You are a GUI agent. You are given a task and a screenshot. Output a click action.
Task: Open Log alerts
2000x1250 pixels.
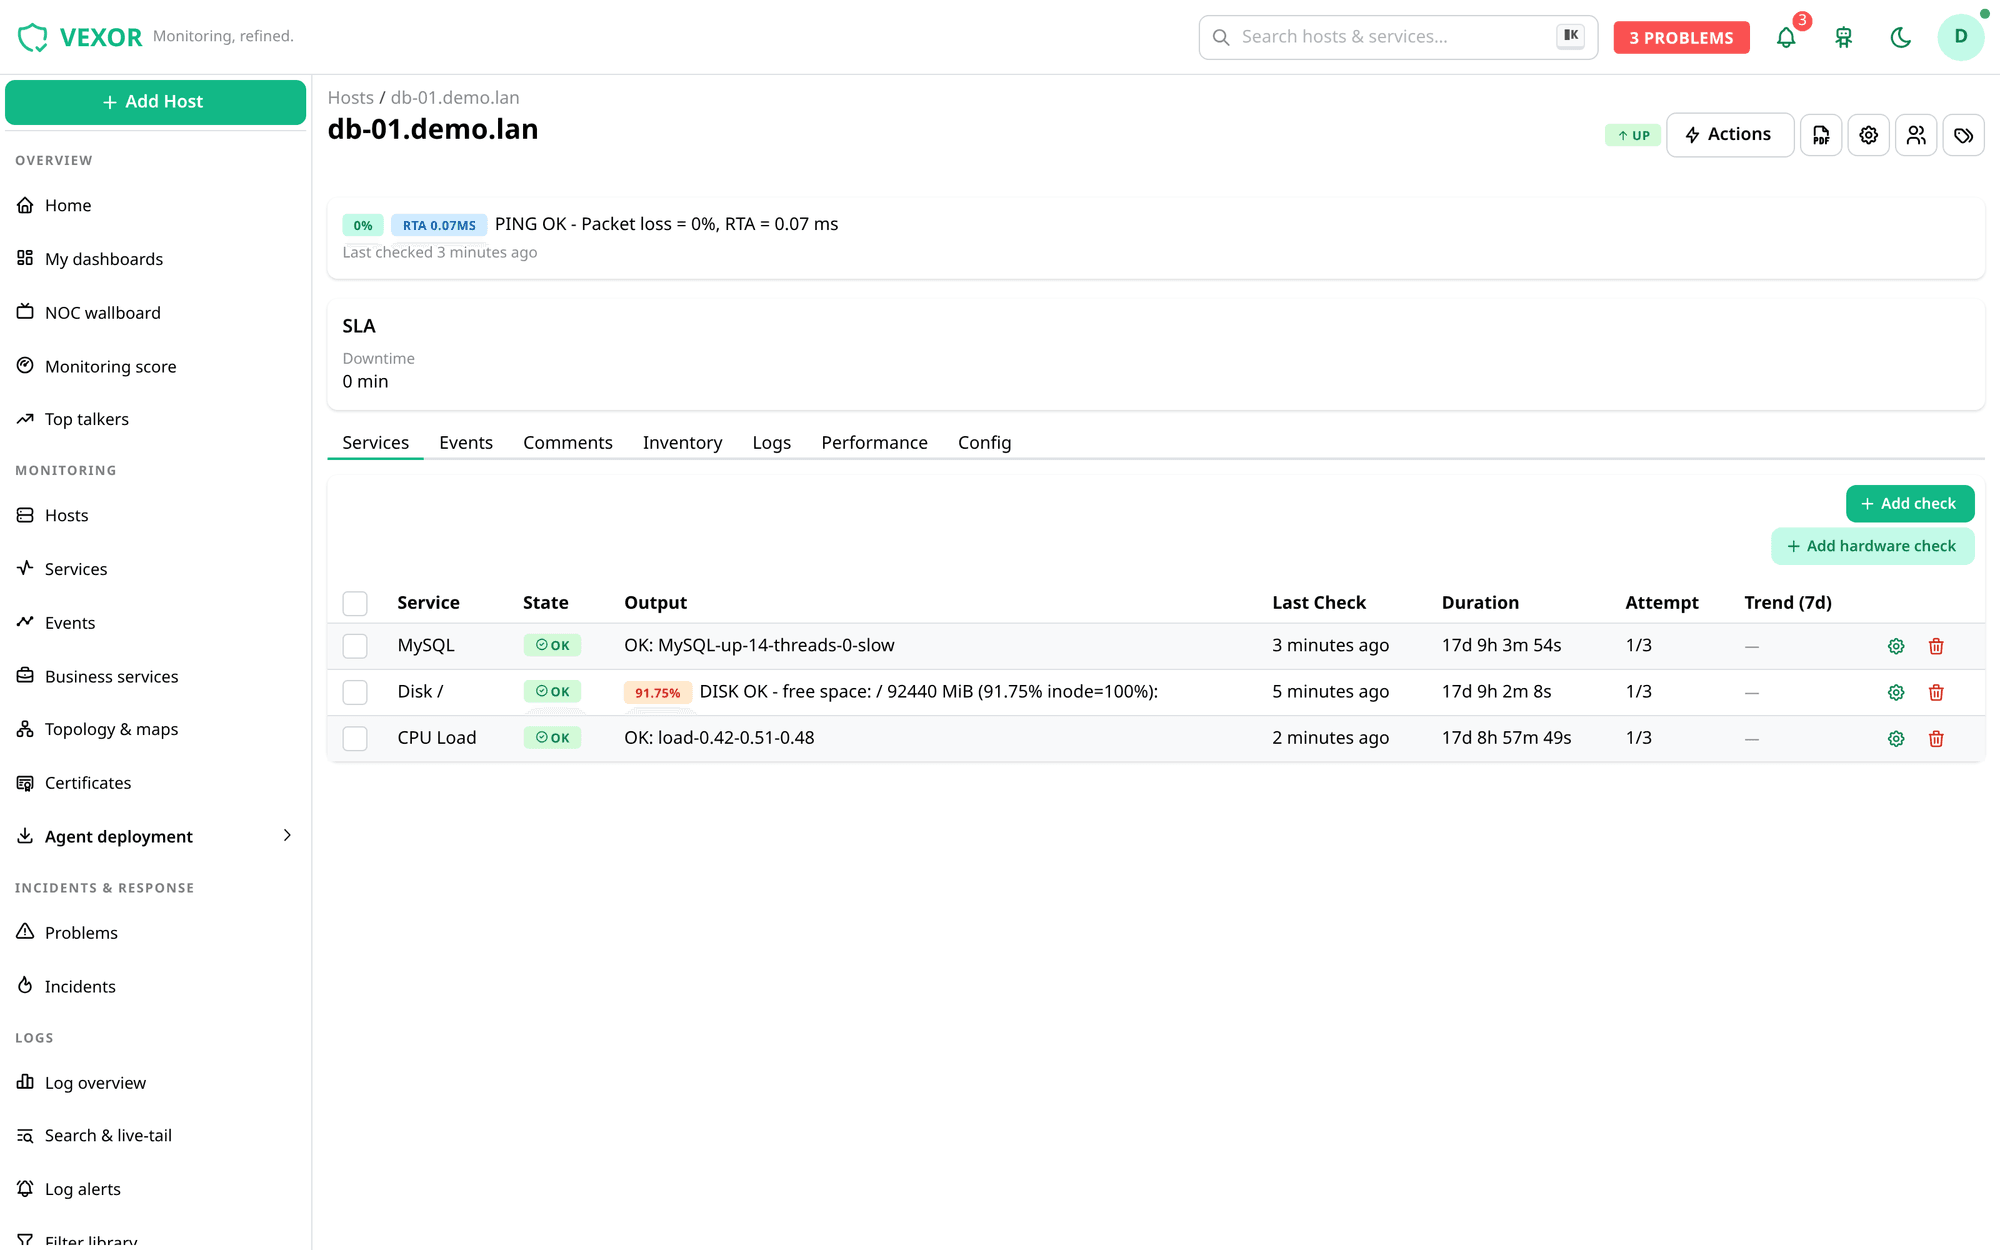click(x=155, y=1189)
